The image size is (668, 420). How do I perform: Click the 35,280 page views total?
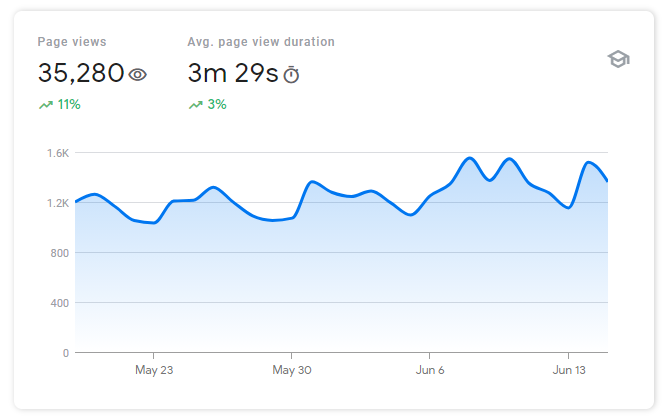(x=81, y=73)
